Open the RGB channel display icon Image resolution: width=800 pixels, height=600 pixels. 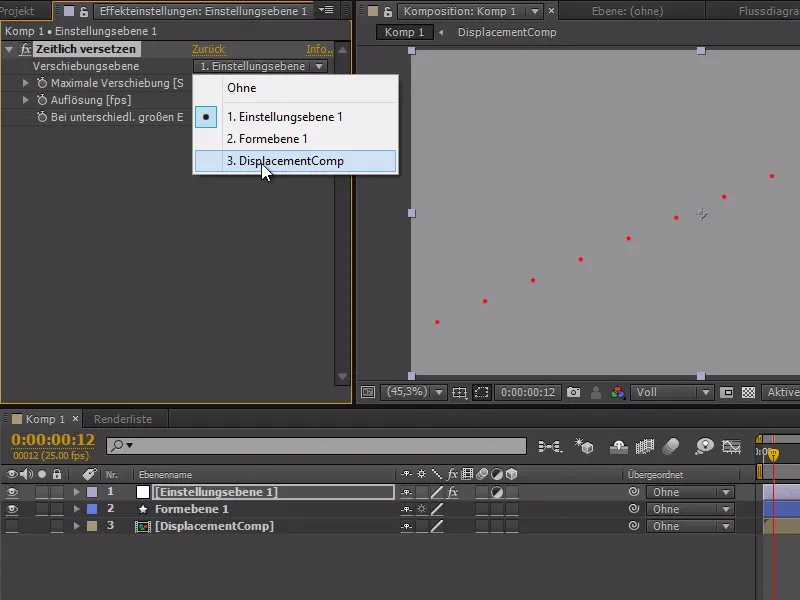click(617, 392)
